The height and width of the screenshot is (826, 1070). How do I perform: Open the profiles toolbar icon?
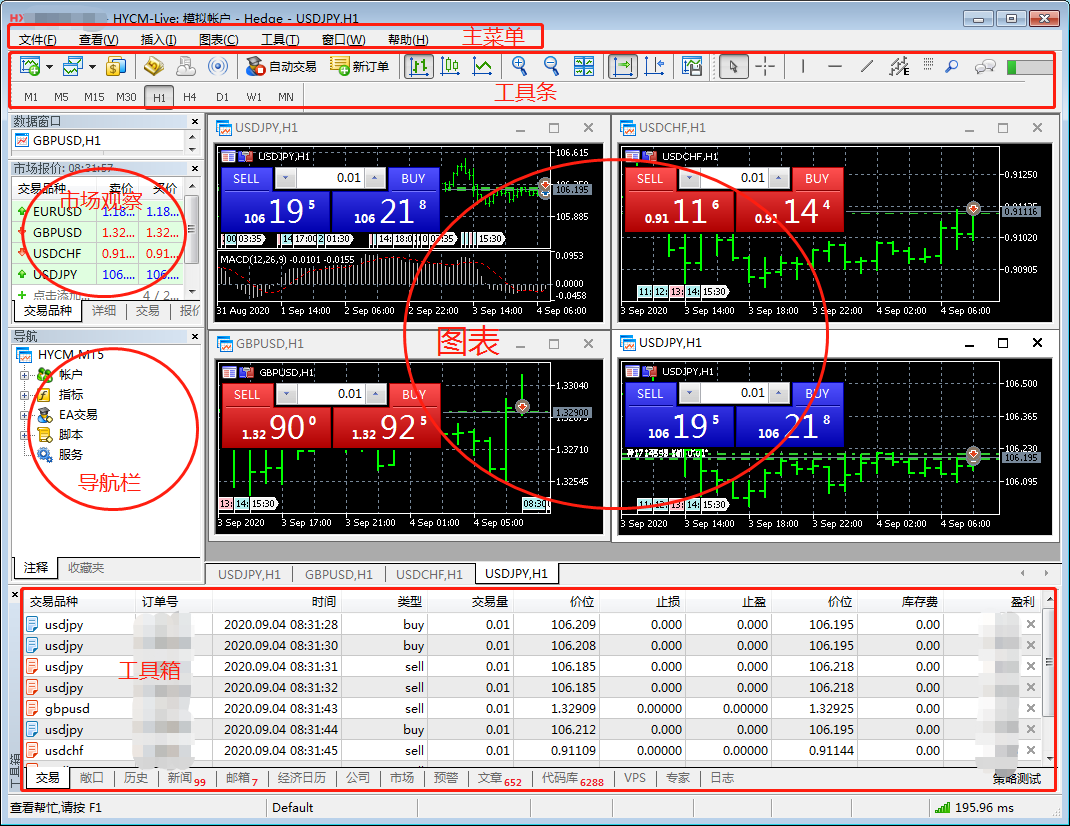(x=73, y=66)
